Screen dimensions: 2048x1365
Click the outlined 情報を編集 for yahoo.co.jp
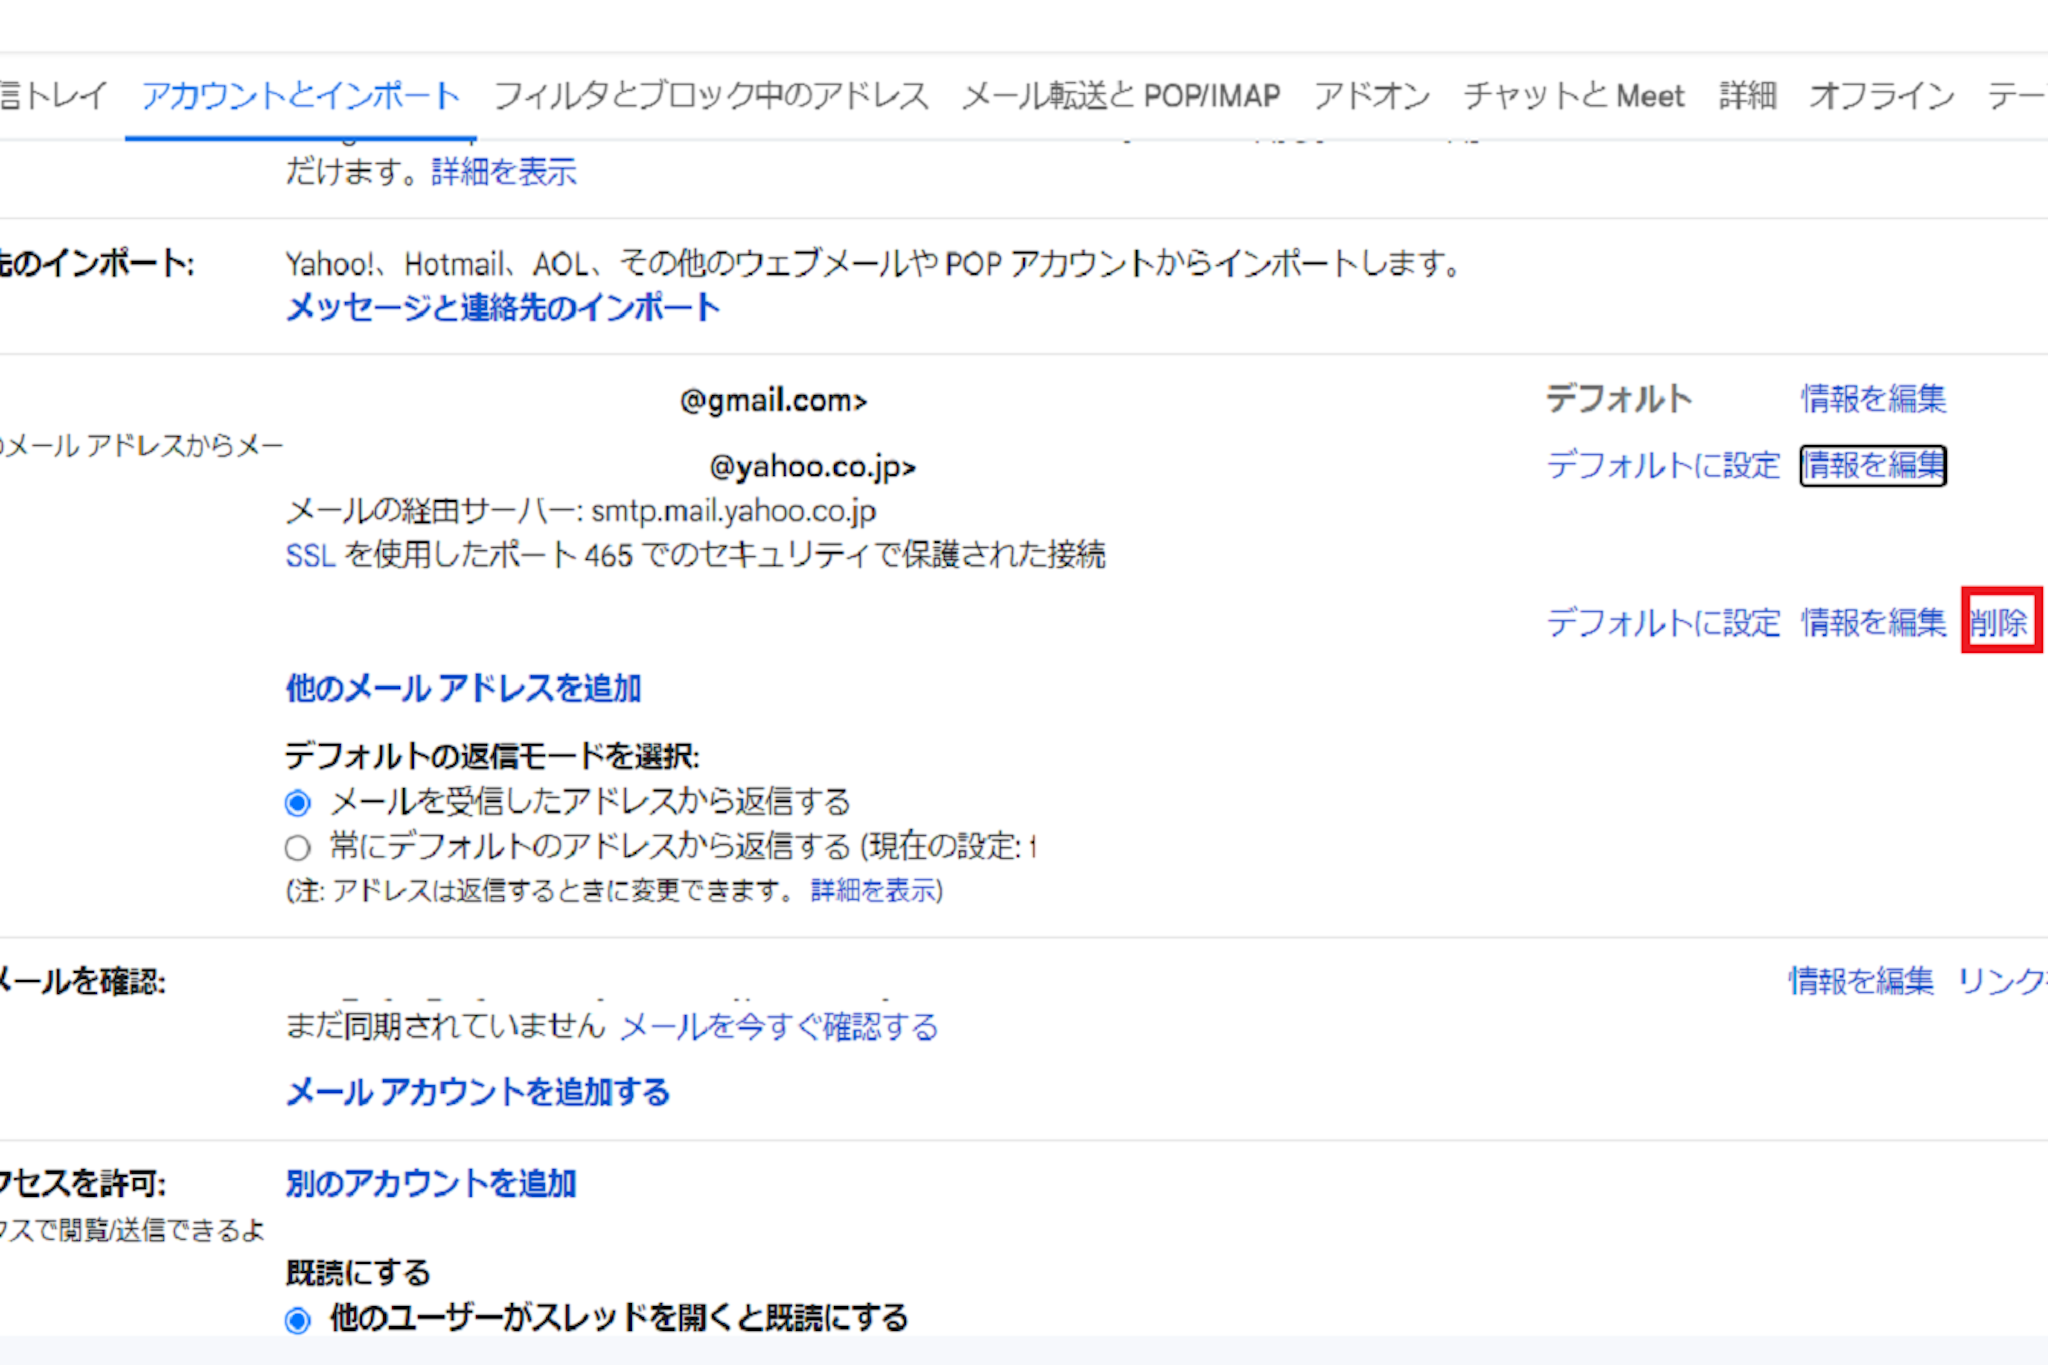1873,465
